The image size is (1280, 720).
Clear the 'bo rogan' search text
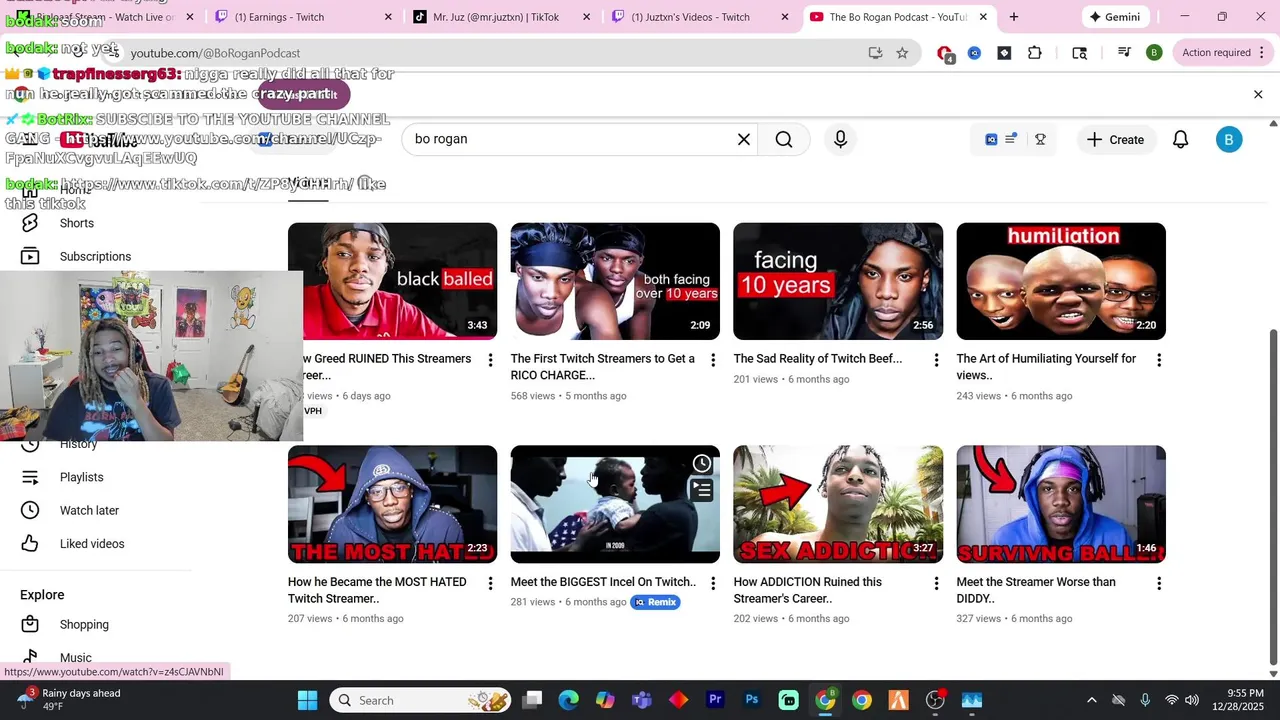coord(744,139)
